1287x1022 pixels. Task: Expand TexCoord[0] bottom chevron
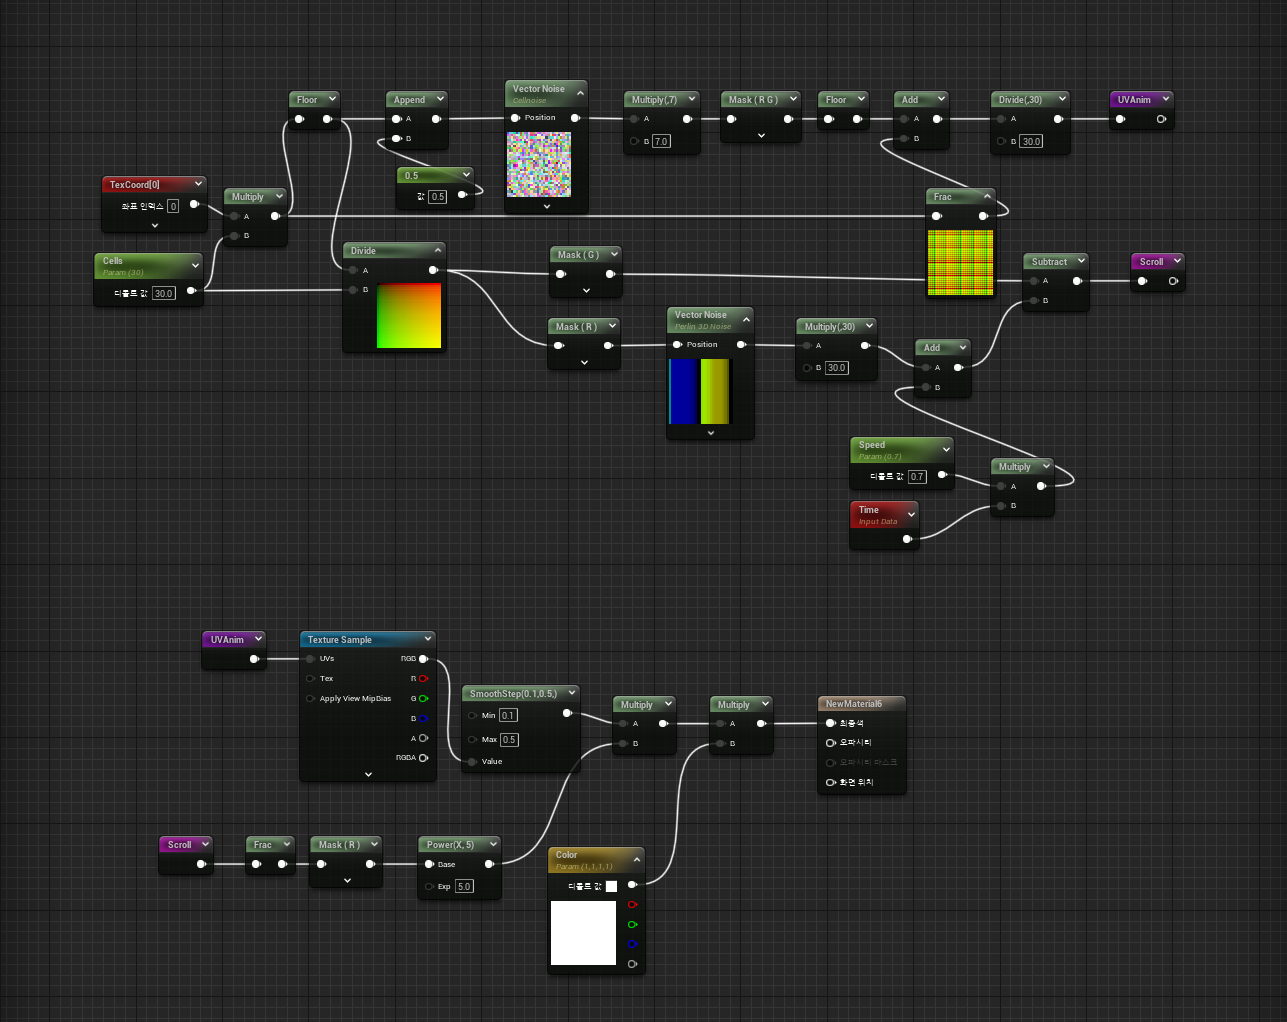coord(155,226)
